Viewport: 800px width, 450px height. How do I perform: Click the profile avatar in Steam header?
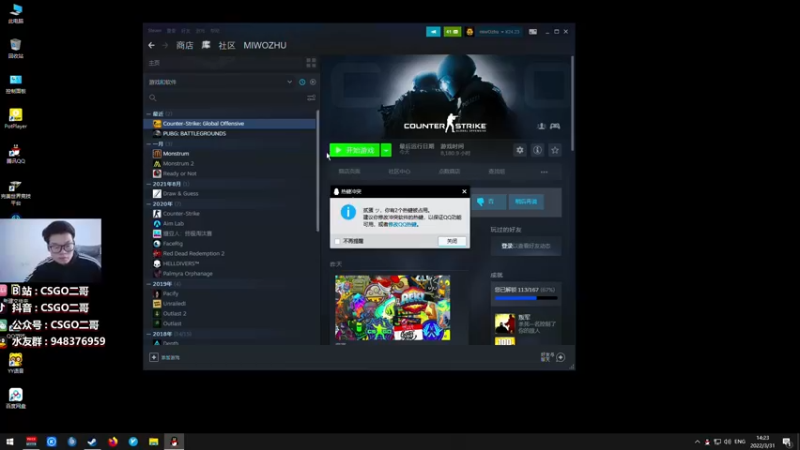click(x=469, y=32)
